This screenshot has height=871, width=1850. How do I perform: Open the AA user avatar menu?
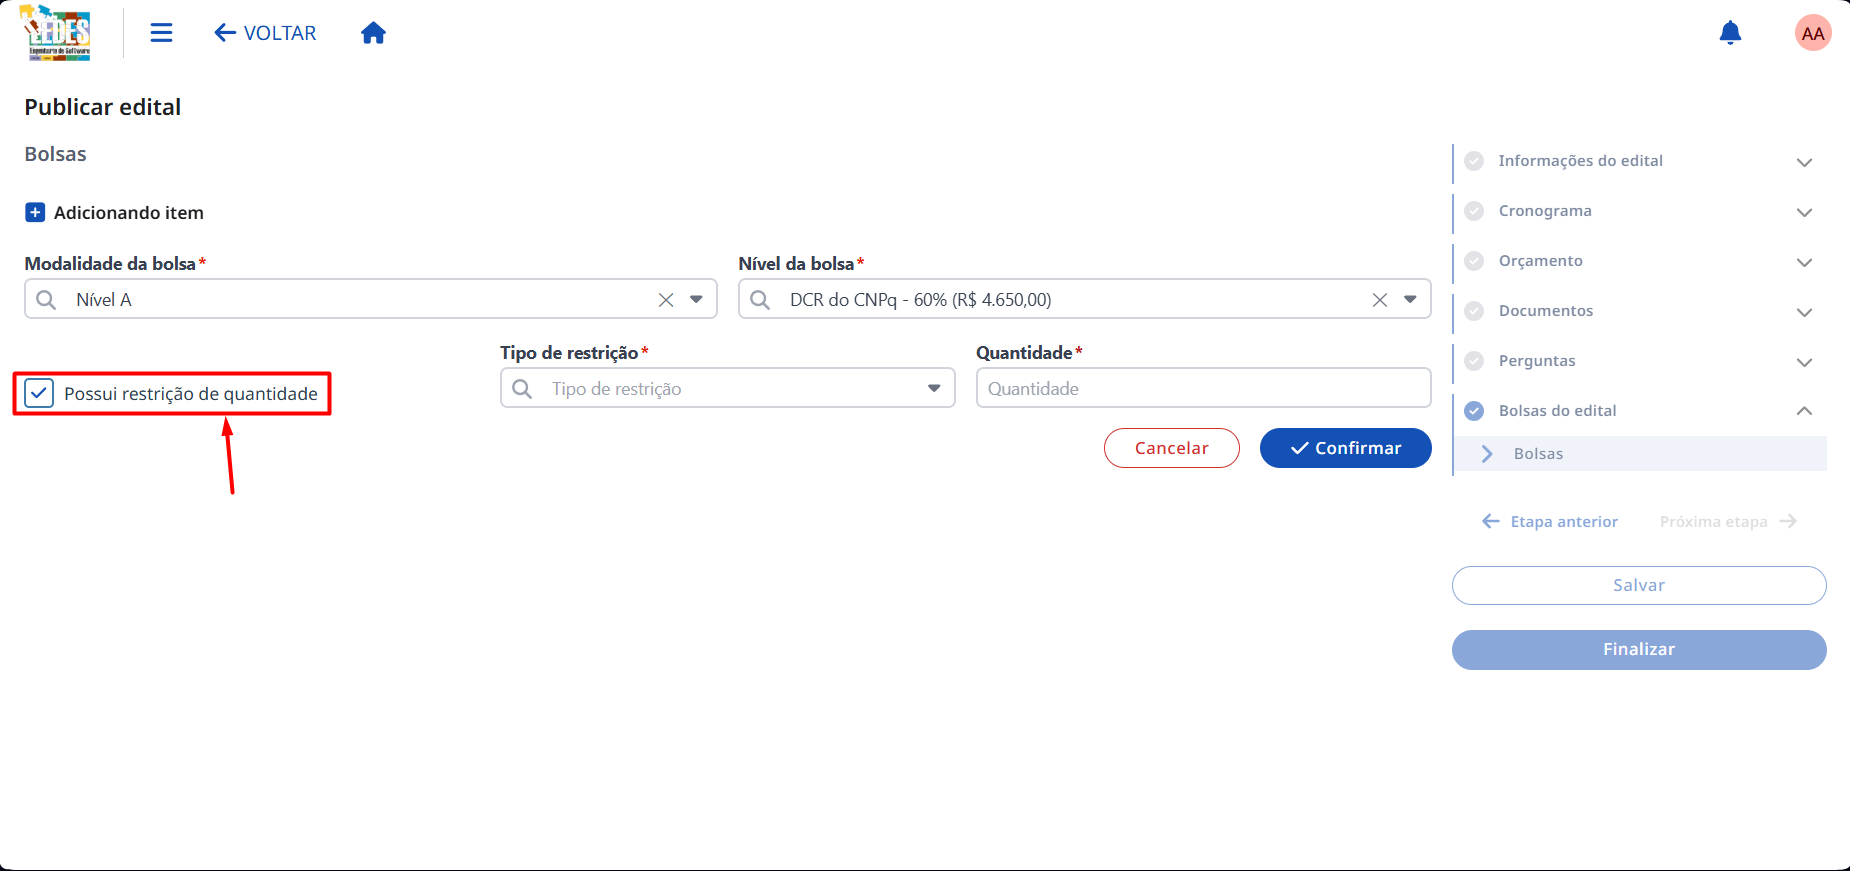[1813, 33]
